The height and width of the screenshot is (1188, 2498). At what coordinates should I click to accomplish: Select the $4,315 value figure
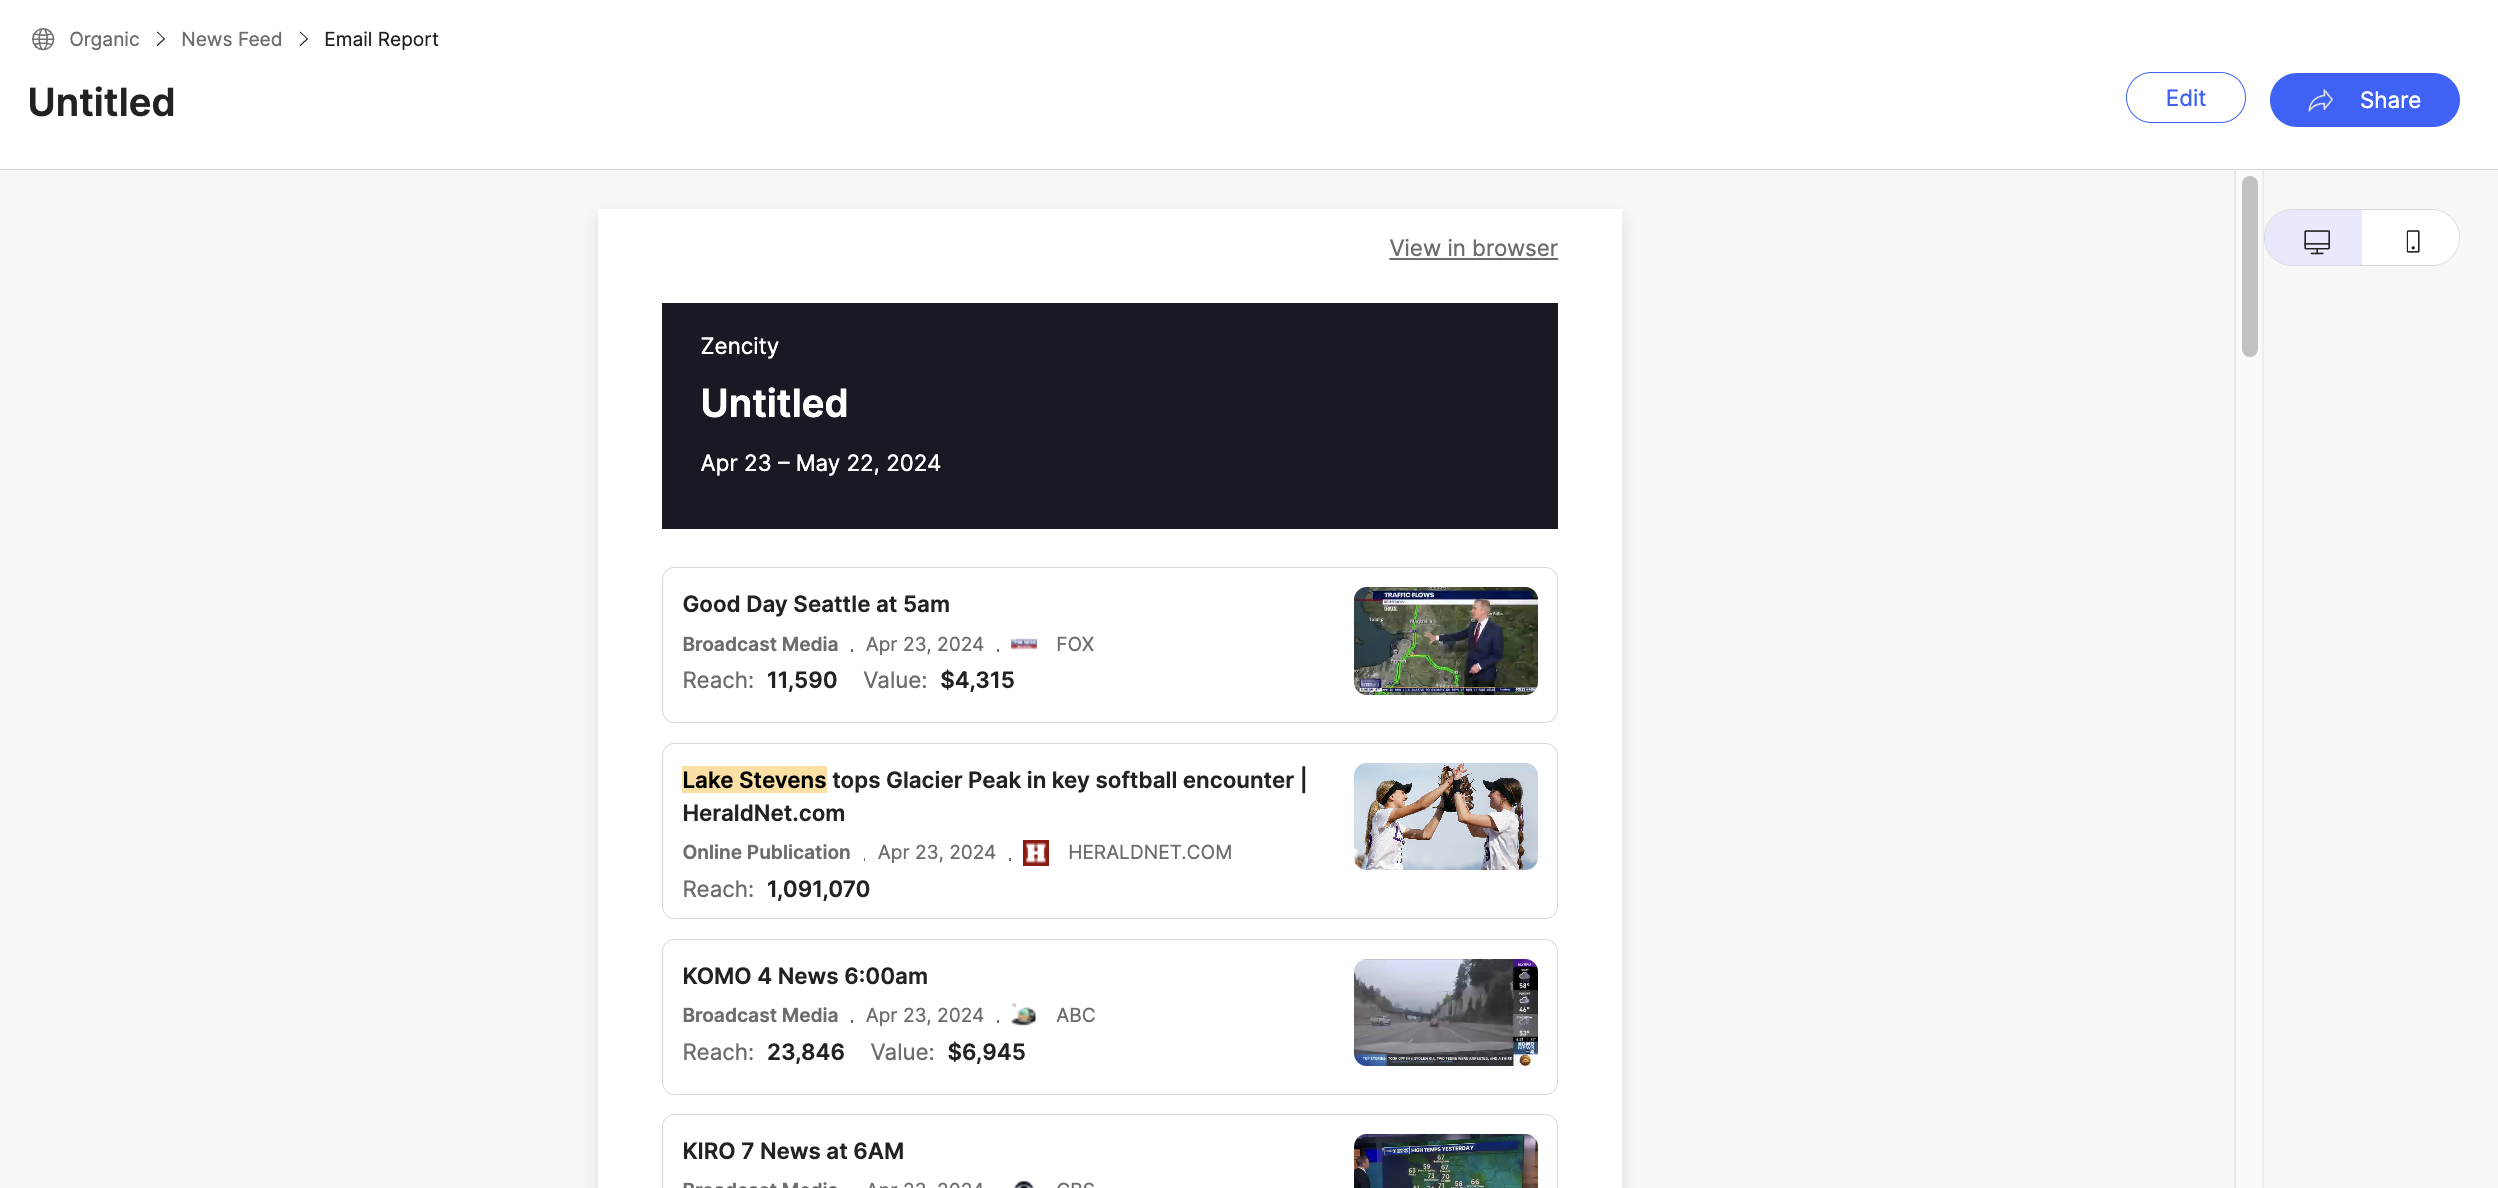pos(977,680)
